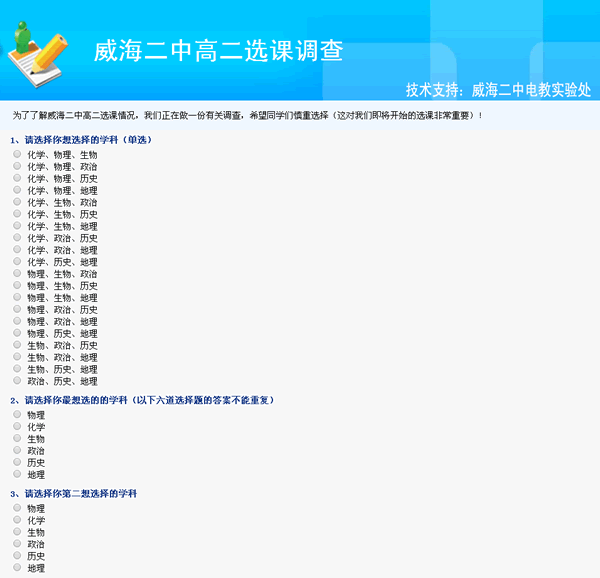Choose the 化学、物理、政治 combination
Viewport: 600px width, 578px height.
(x=17, y=166)
